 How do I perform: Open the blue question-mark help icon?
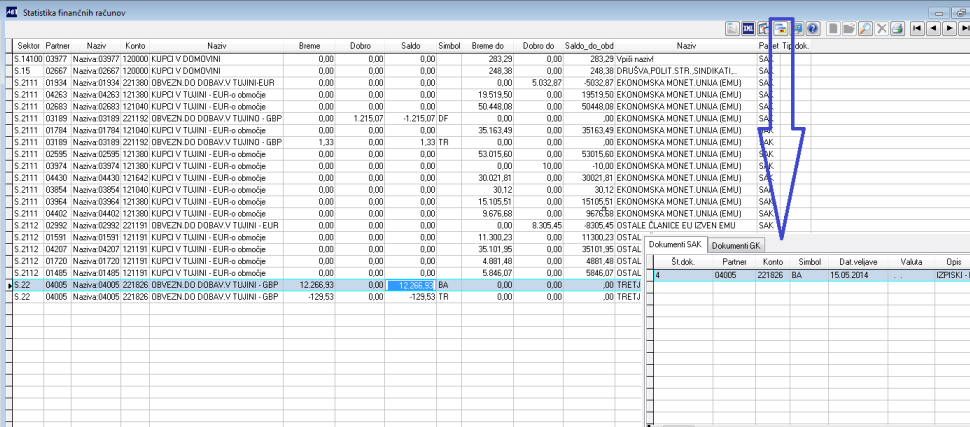[x=813, y=28]
